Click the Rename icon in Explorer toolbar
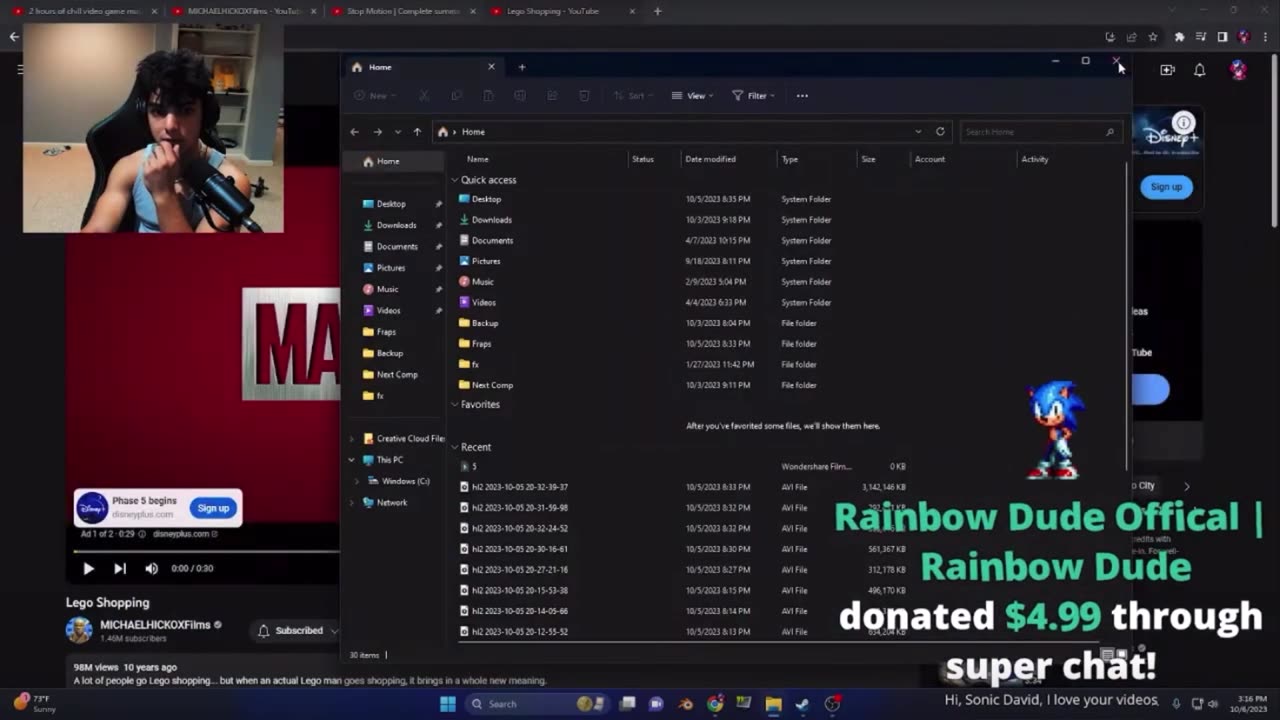The height and width of the screenshot is (720, 1280). pyautogui.click(x=520, y=96)
